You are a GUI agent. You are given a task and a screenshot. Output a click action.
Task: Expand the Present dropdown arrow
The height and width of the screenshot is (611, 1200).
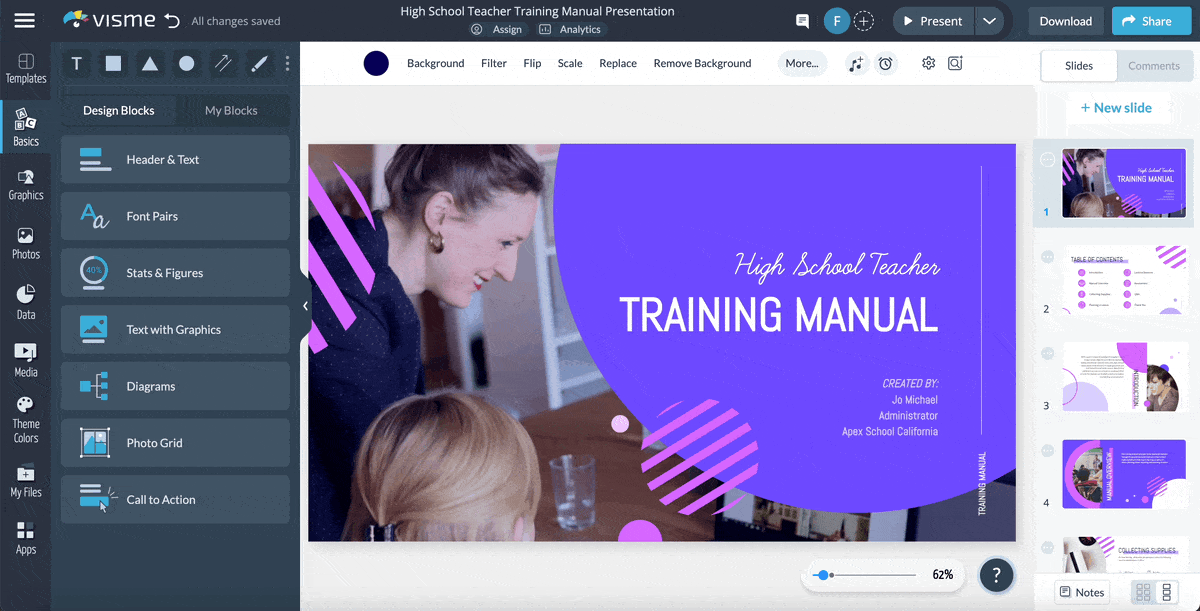[989, 21]
